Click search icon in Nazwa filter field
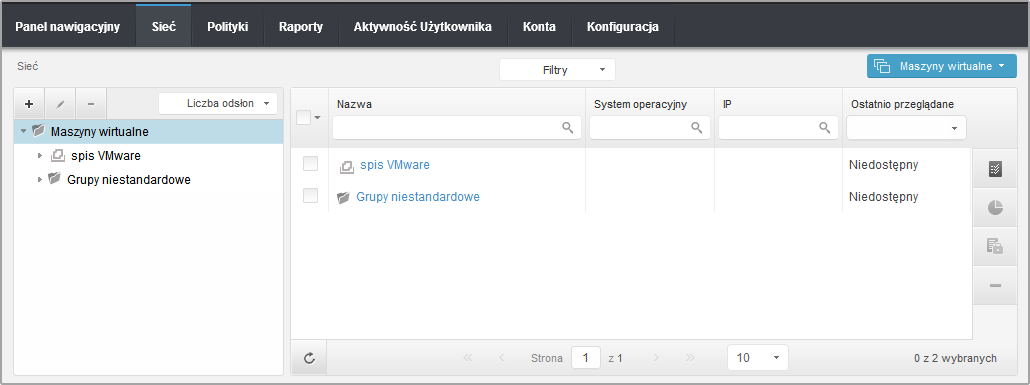This screenshot has height=385, width=1030. coord(568,128)
